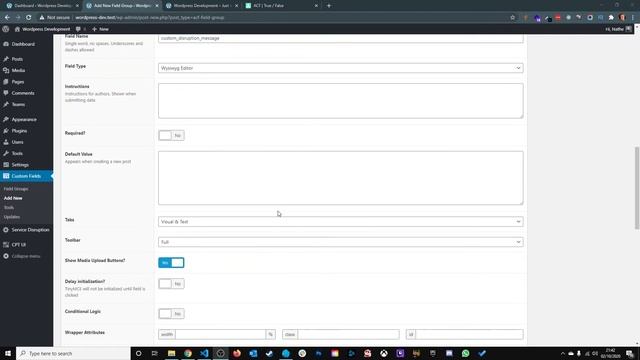Open the Chrome extensions puzzle icon
The height and width of the screenshot is (360, 640).
click(x=611, y=18)
